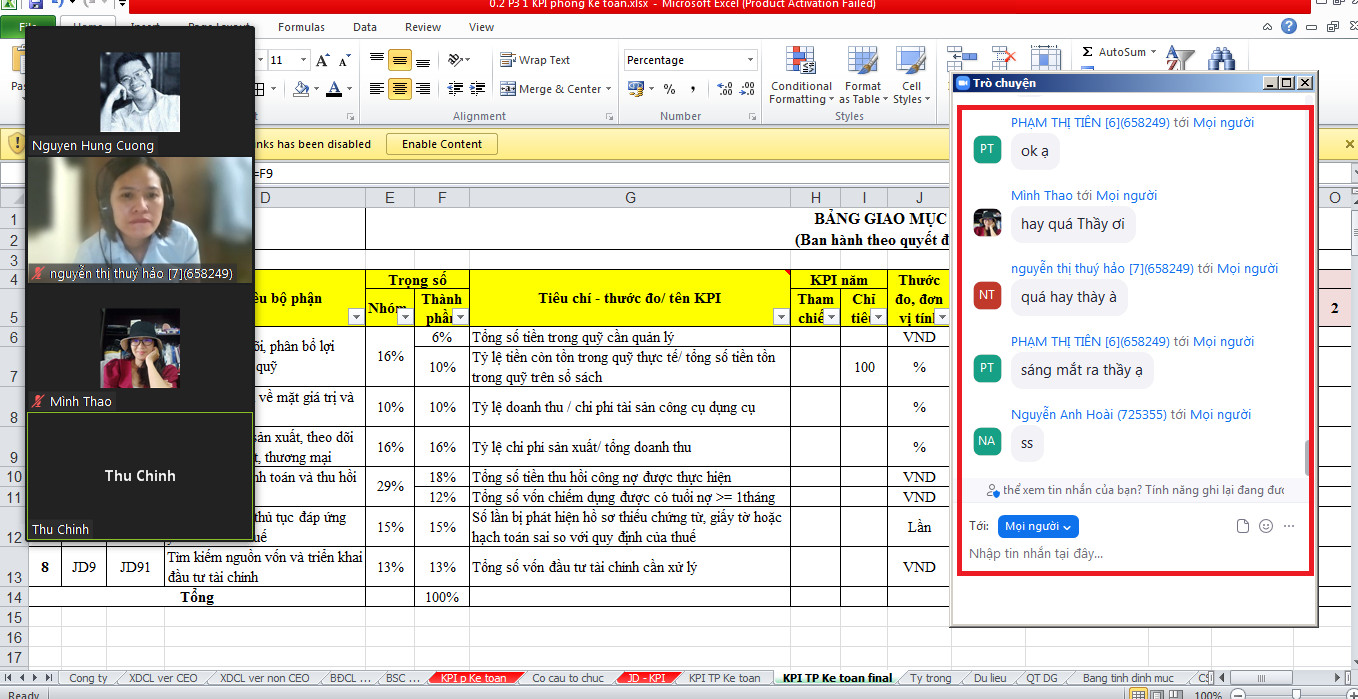The width and height of the screenshot is (1358, 699).
Task: Click the Increase Indent icon
Action: click(x=478, y=89)
